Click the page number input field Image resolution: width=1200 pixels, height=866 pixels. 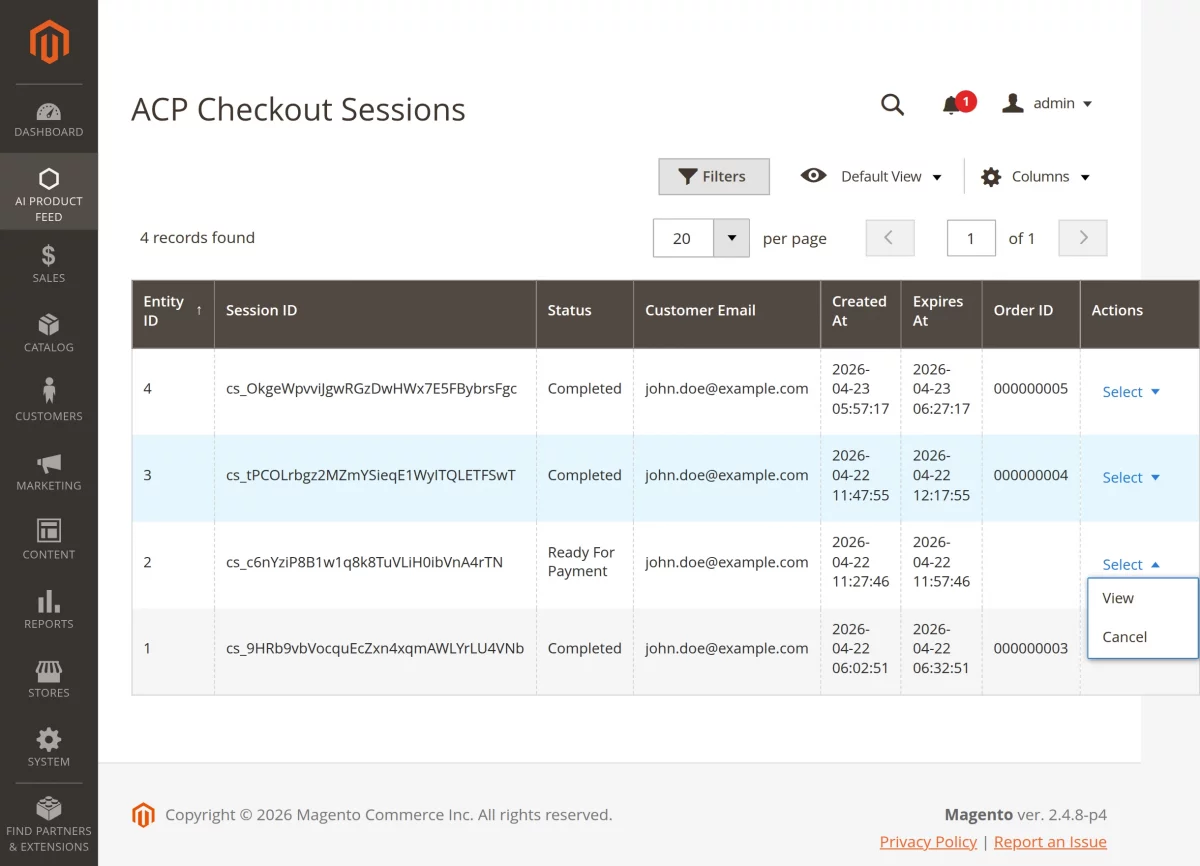pos(971,238)
